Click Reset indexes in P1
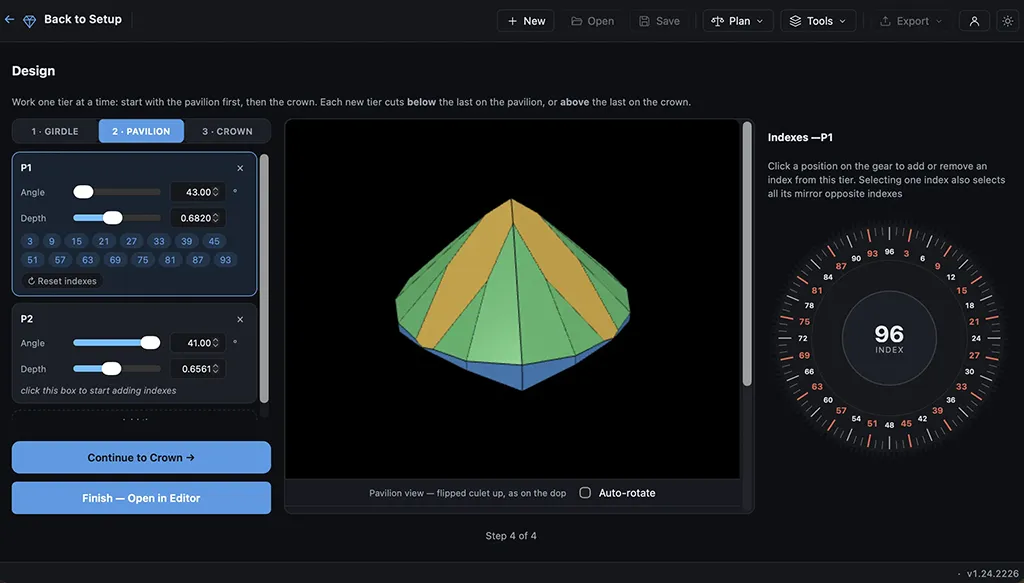Viewport: 1024px width, 583px height. [x=62, y=281]
